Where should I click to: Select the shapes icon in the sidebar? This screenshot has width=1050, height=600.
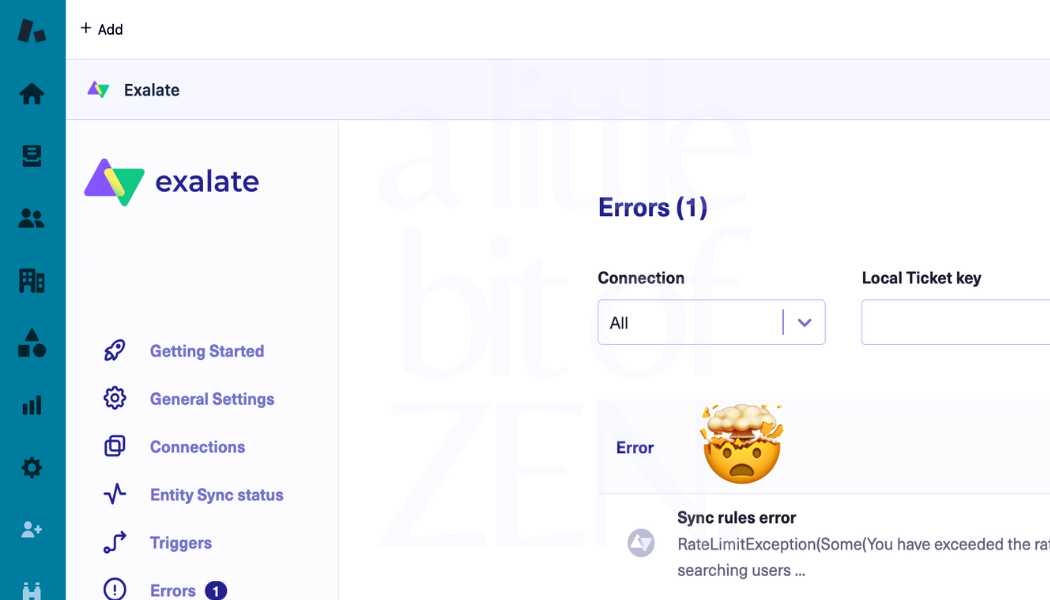pyautogui.click(x=31, y=343)
